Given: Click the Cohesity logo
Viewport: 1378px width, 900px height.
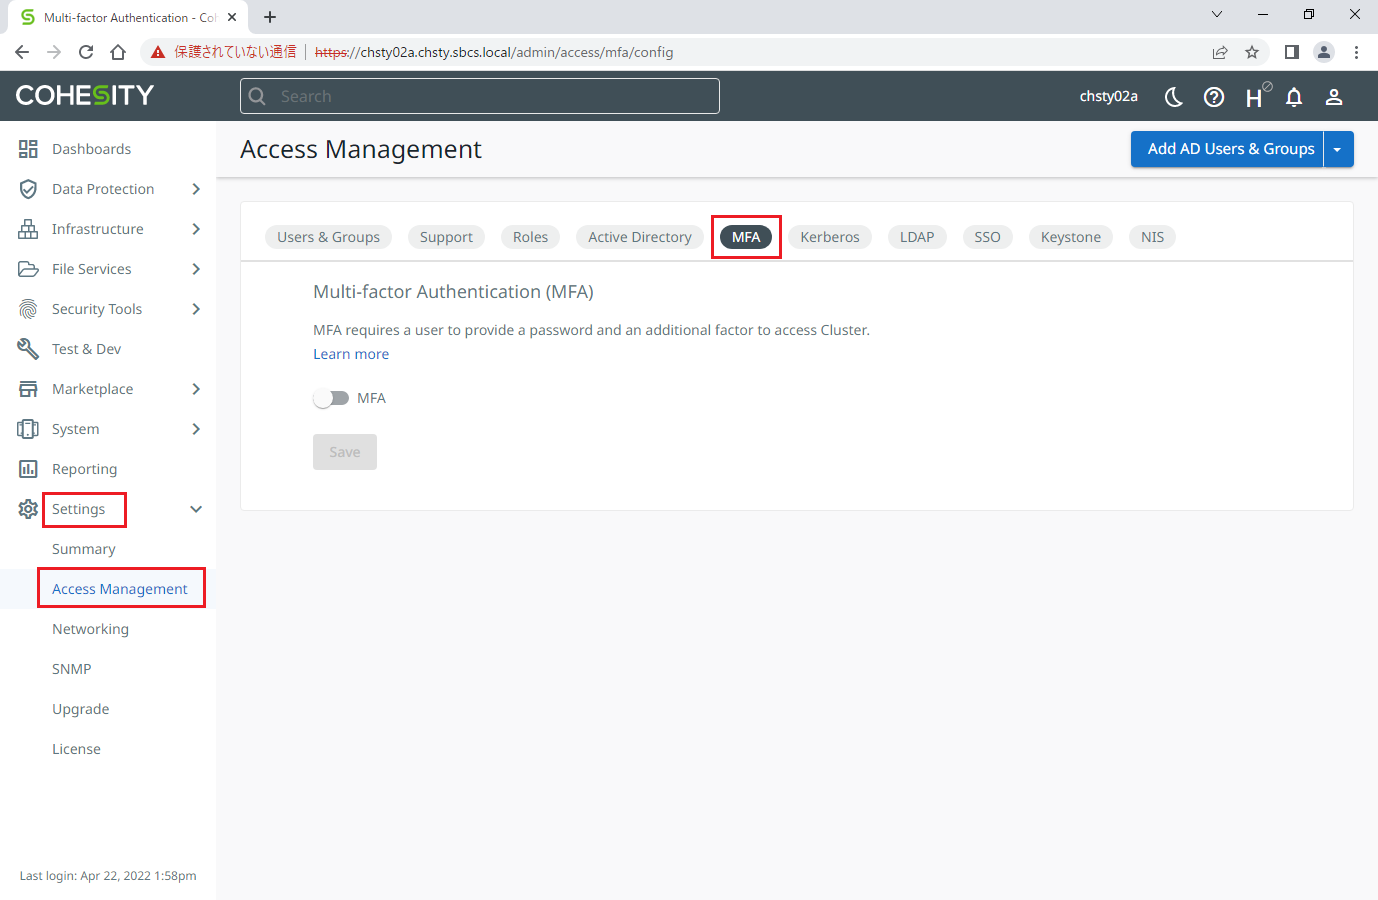Looking at the screenshot, I should 85,95.
